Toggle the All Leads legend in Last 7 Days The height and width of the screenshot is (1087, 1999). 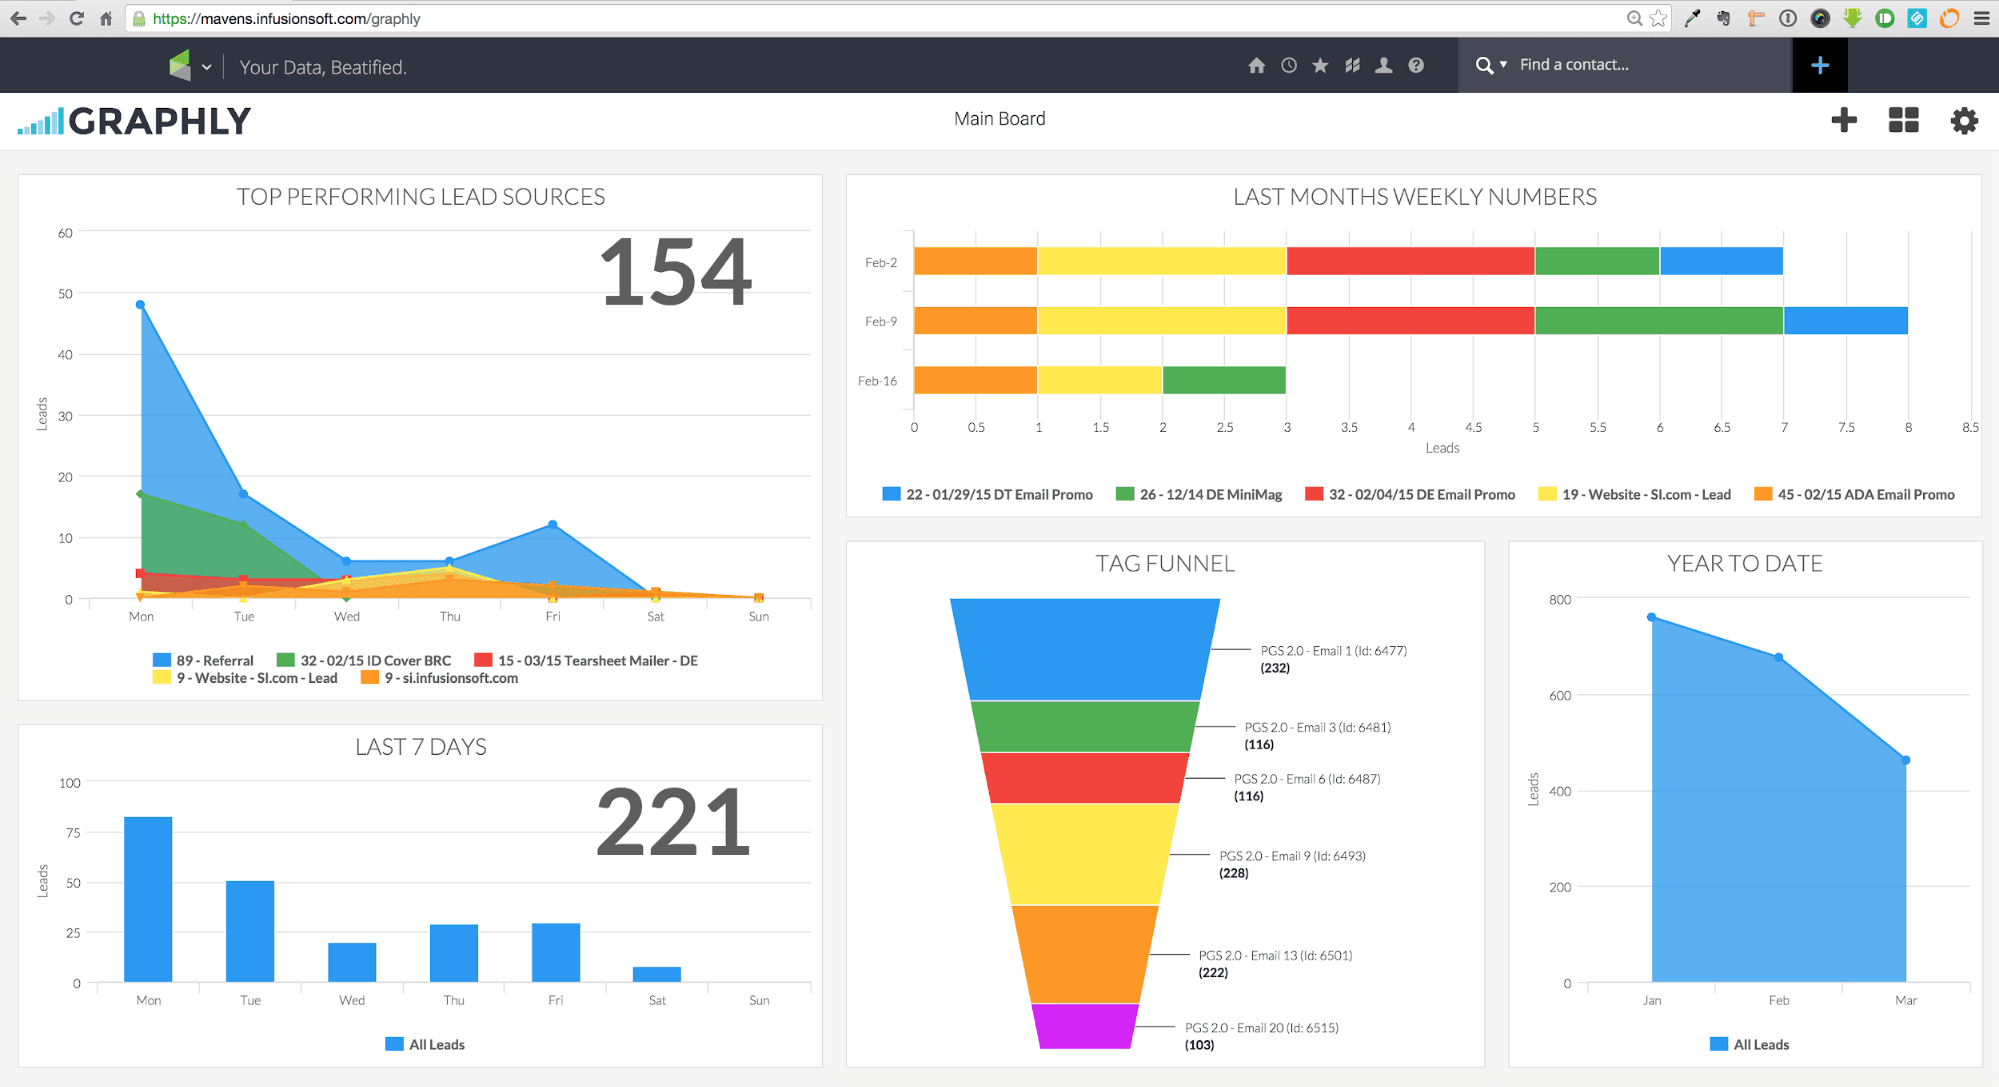click(x=425, y=1044)
